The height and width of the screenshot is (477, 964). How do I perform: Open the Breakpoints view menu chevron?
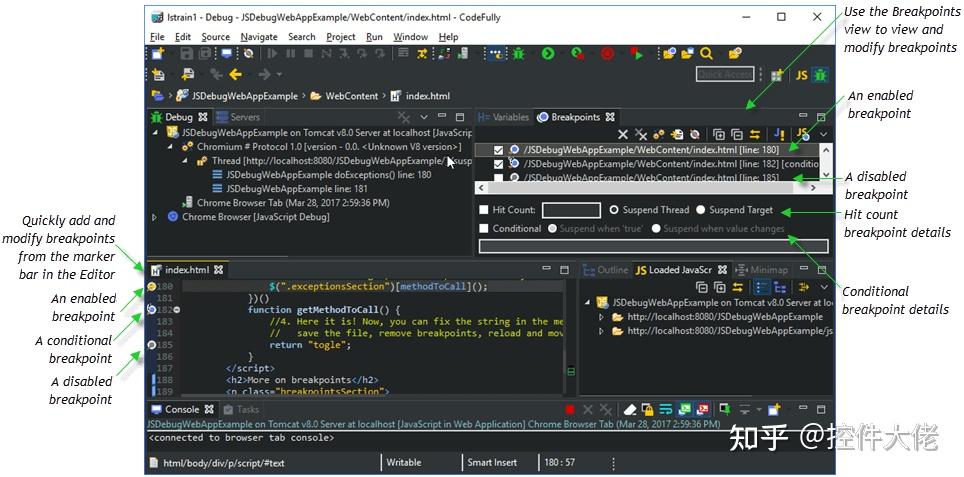tap(824, 133)
